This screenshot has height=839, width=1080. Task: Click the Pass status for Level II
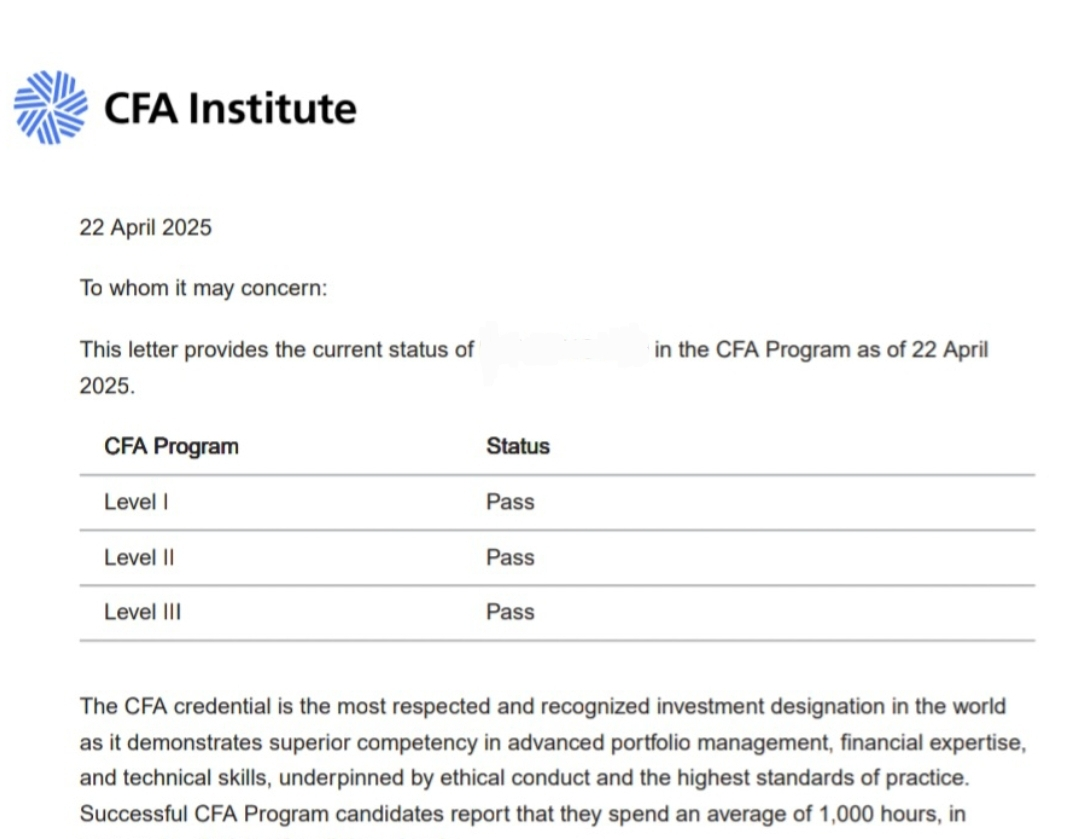[x=510, y=557]
